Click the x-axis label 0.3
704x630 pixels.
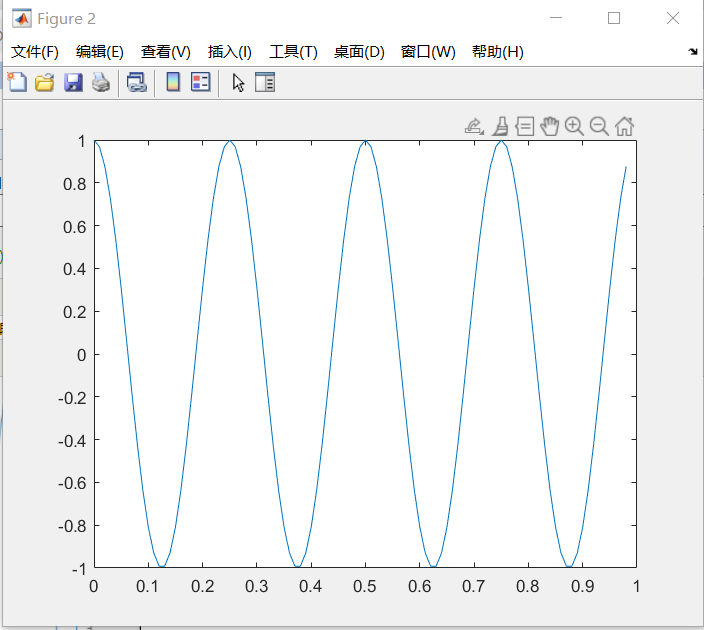pyautogui.click(x=256, y=586)
